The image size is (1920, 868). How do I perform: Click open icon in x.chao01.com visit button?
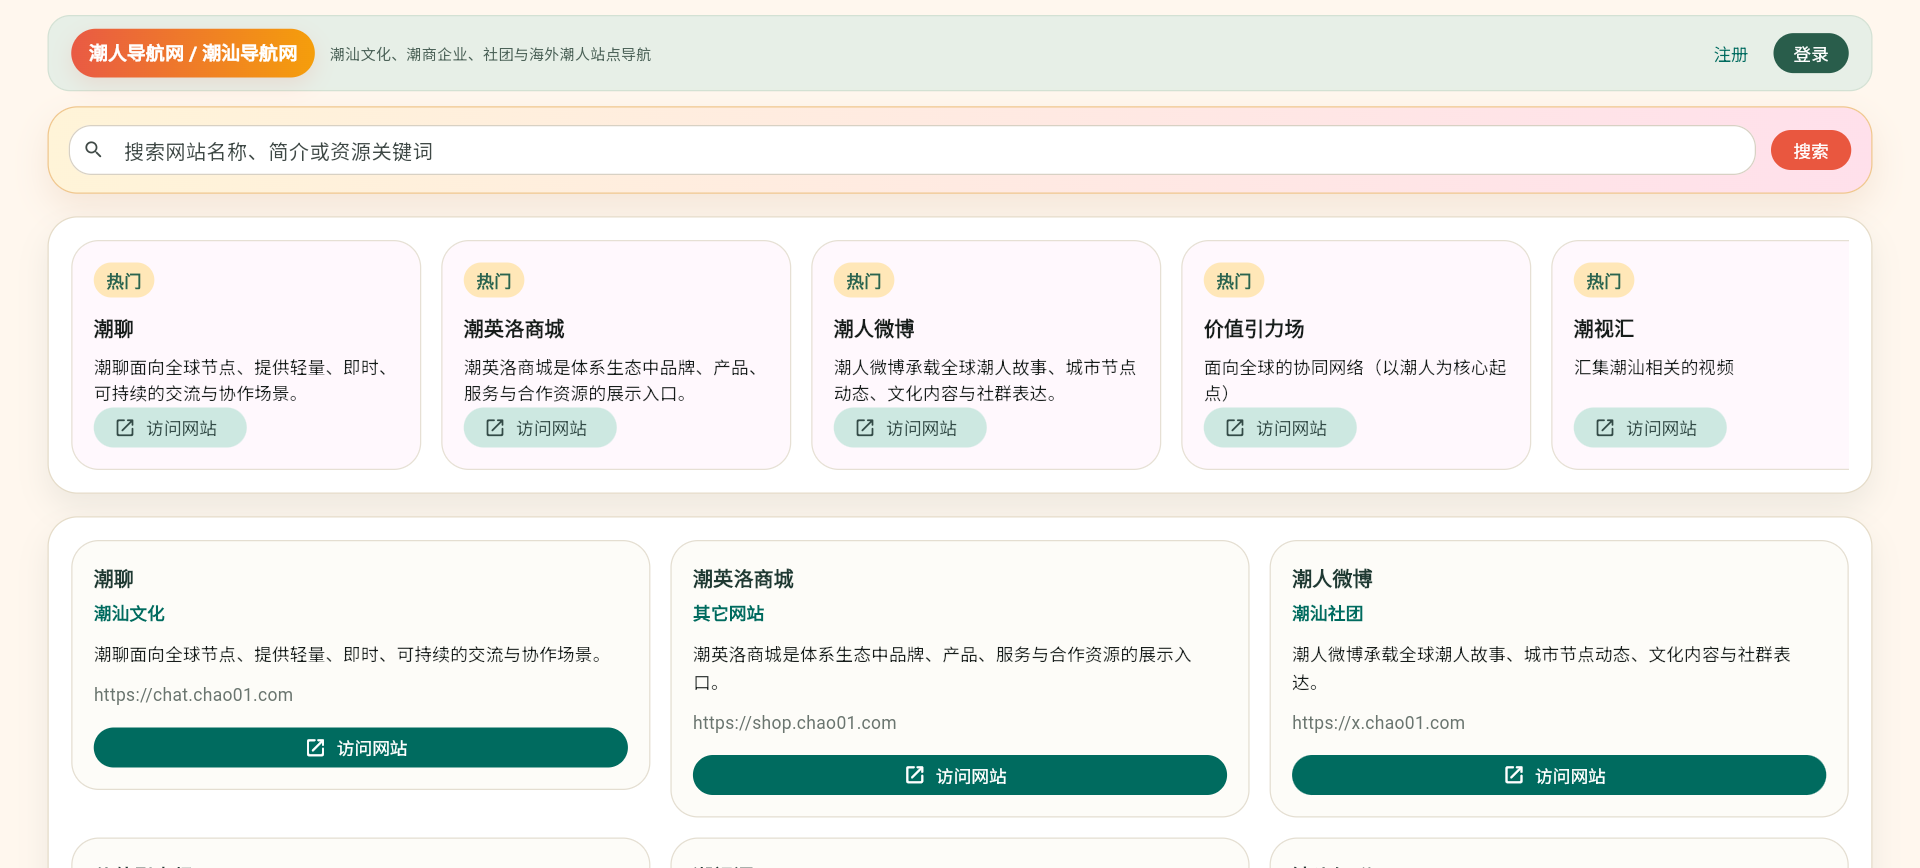[1513, 776]
